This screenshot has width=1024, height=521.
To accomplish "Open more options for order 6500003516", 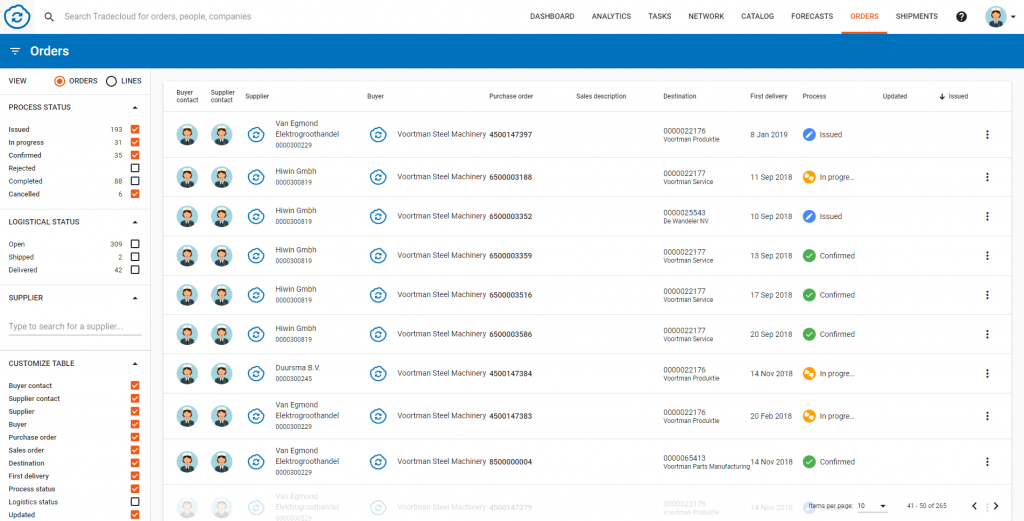I will (987, 294).
